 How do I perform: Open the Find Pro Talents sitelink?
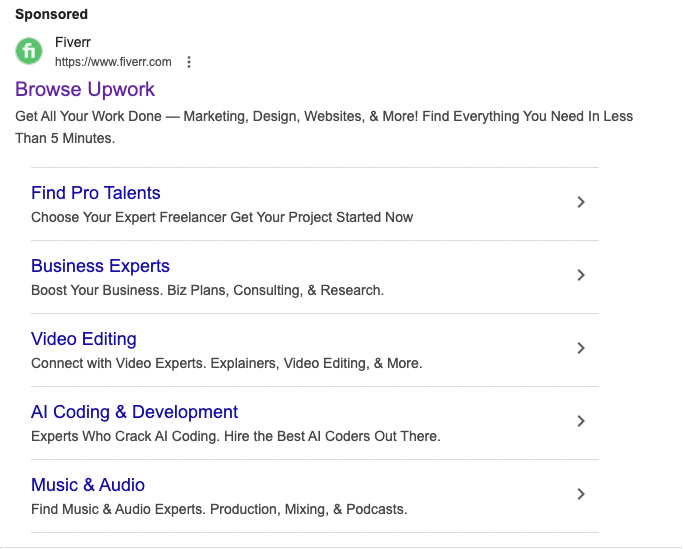click(96, 193)
